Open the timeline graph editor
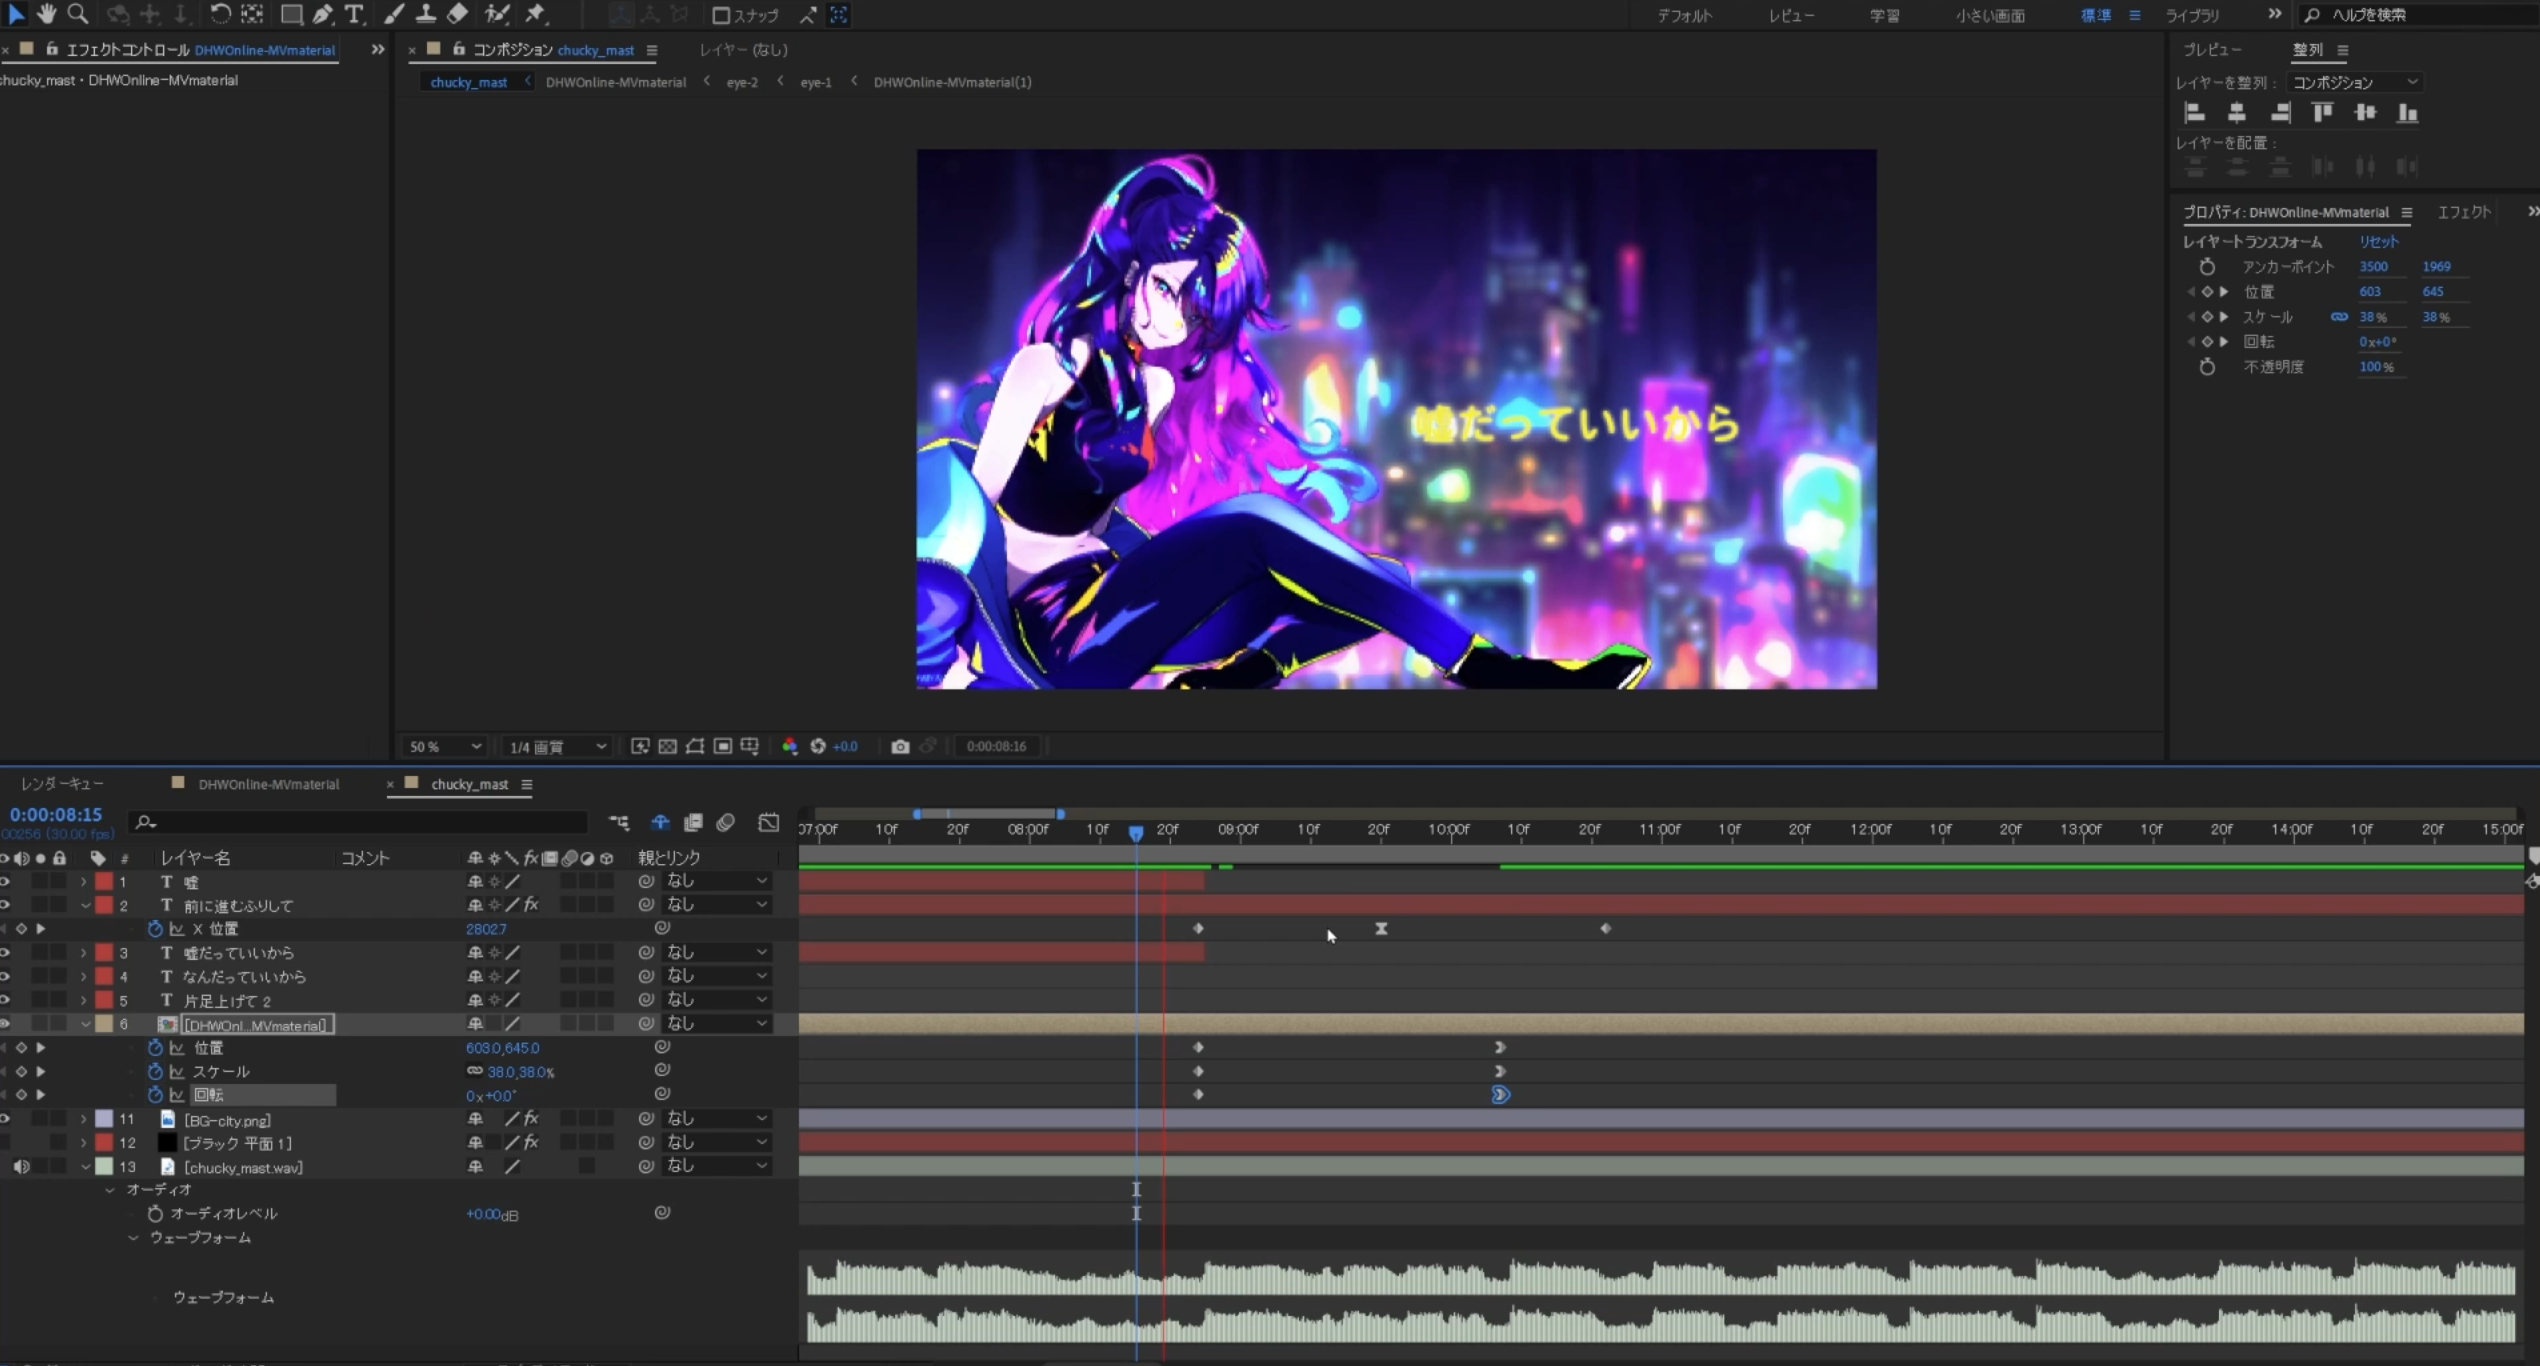The width and height of the screenshot is (2540, 1366). point(768,822)
